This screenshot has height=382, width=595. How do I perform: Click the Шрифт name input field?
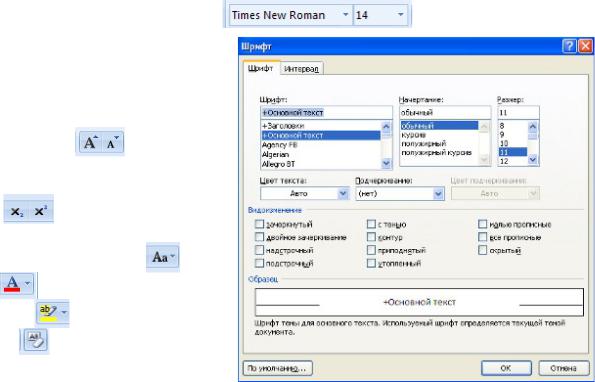pyautogui.click(x=326, y=113)
